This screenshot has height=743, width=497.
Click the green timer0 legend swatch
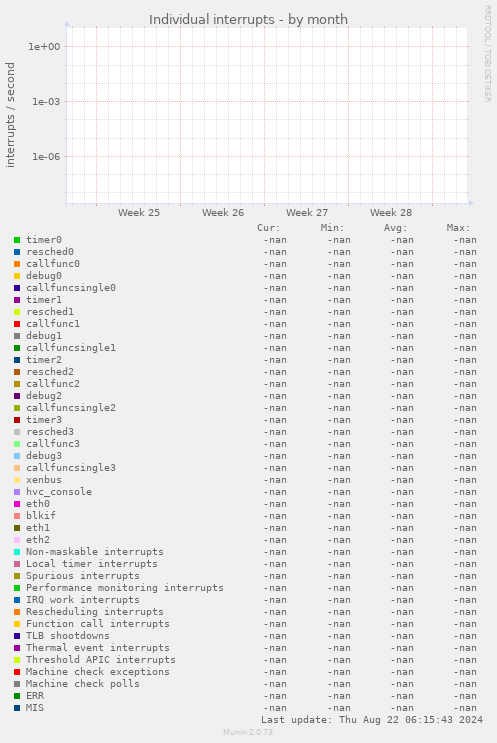(17, 240)
